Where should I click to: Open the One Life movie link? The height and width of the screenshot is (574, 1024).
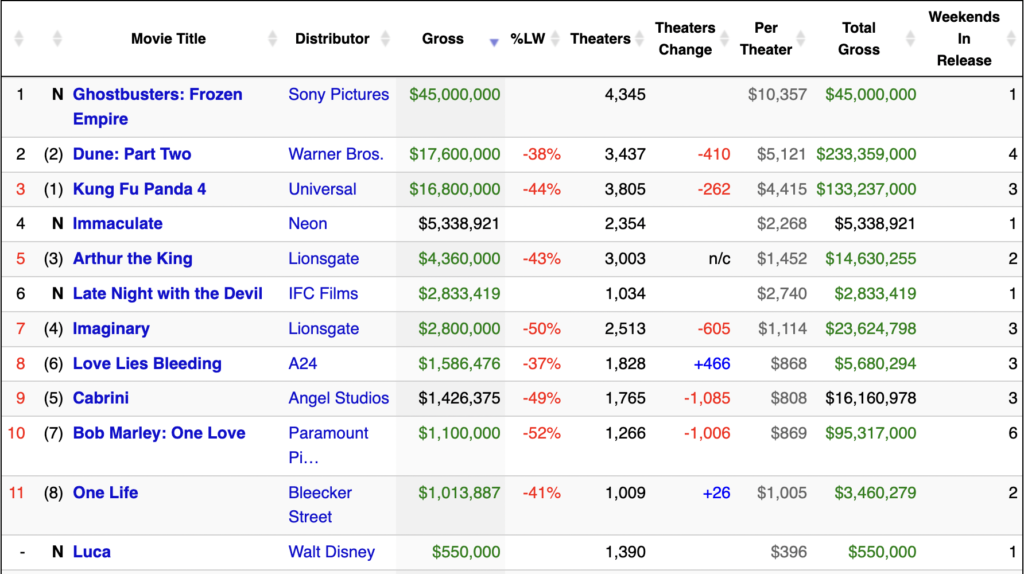coord(105,493)
